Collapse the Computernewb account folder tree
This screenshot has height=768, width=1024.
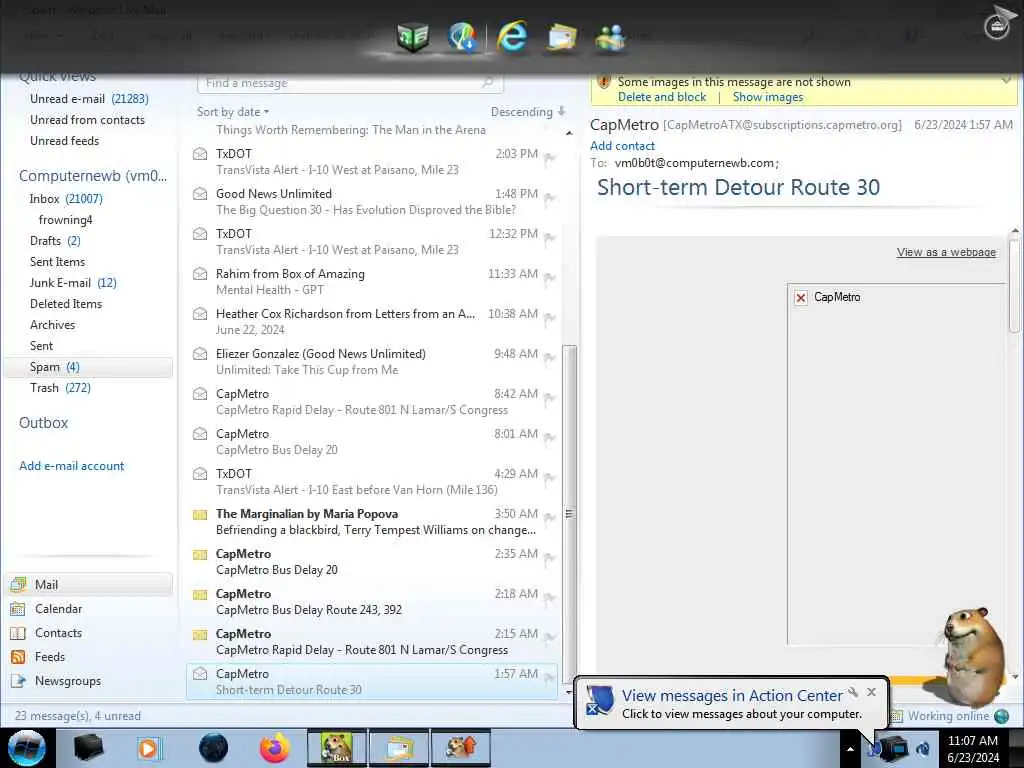93,176
